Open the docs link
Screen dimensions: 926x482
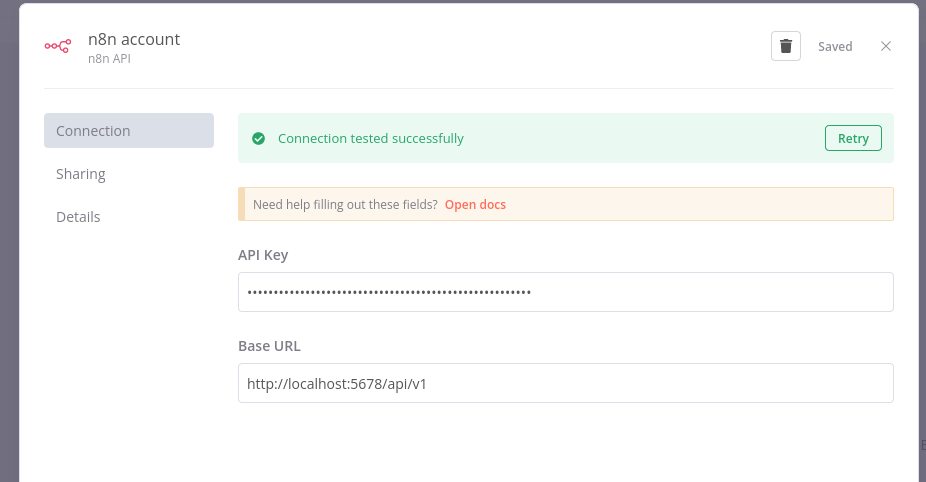tap(475, 205)
